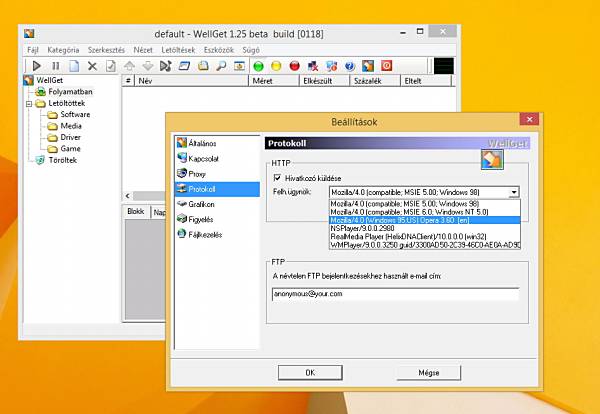Open the Fájl menu

(x=33, y=50)
